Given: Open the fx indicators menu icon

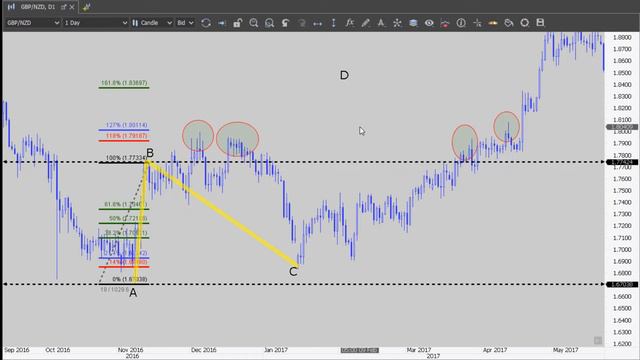Looking at the screenshot, I should (x=349, y=23).
